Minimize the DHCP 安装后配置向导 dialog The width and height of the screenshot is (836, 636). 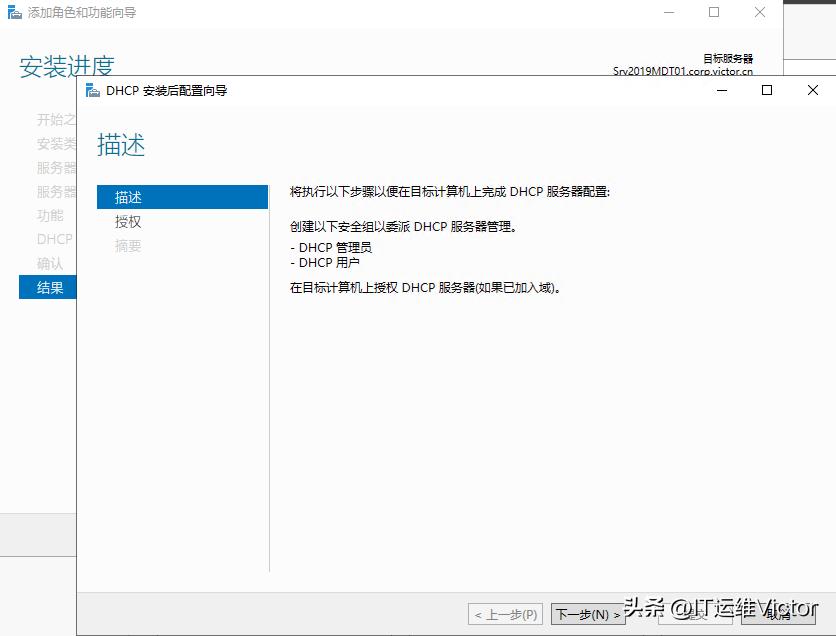(x=721, y=90)
